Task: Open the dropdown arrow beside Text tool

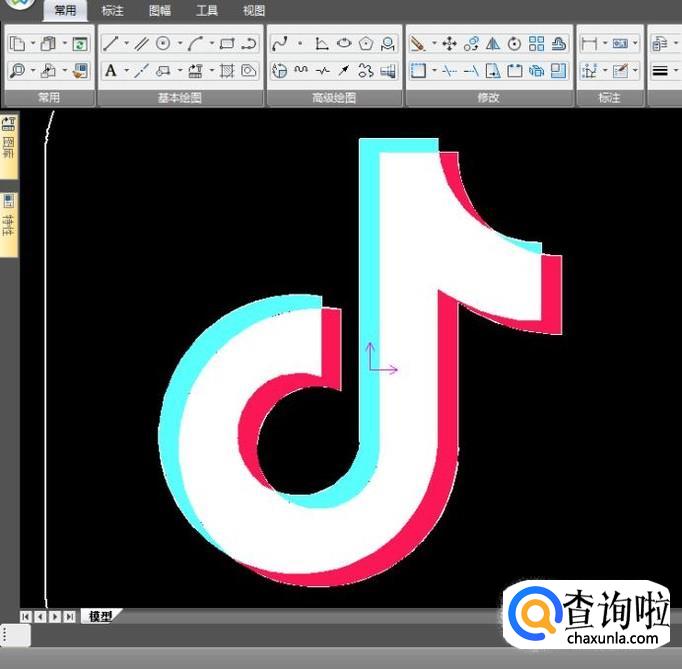Action: (125, 71)
